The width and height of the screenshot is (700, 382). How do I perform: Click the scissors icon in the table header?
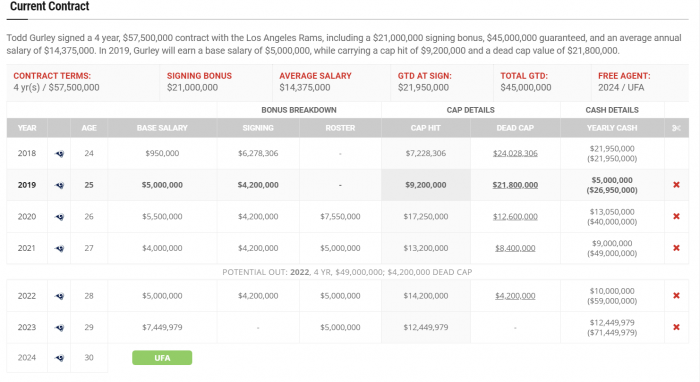tap(676, 128)
